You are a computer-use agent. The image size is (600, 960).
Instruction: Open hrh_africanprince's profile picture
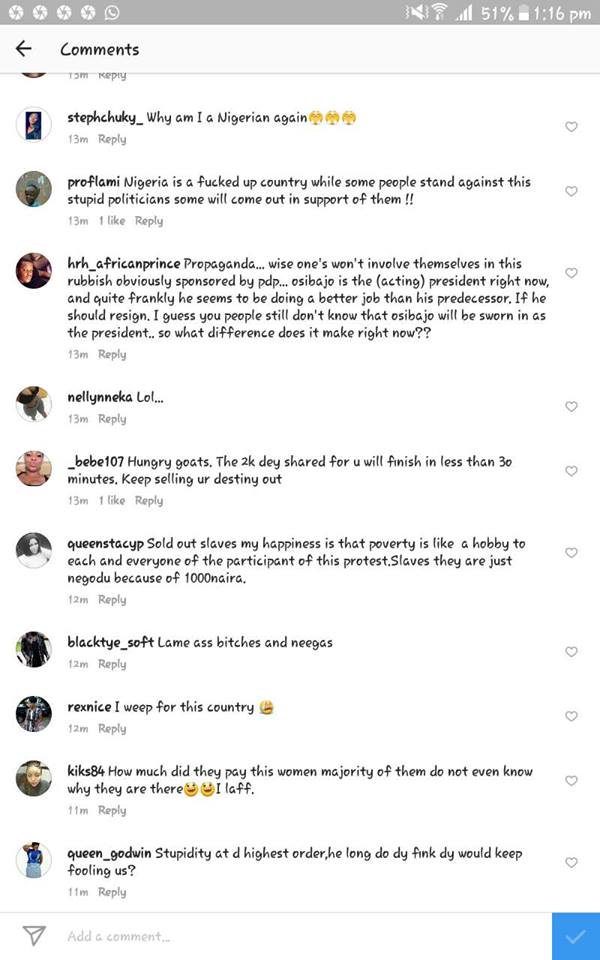pos(34,271)
